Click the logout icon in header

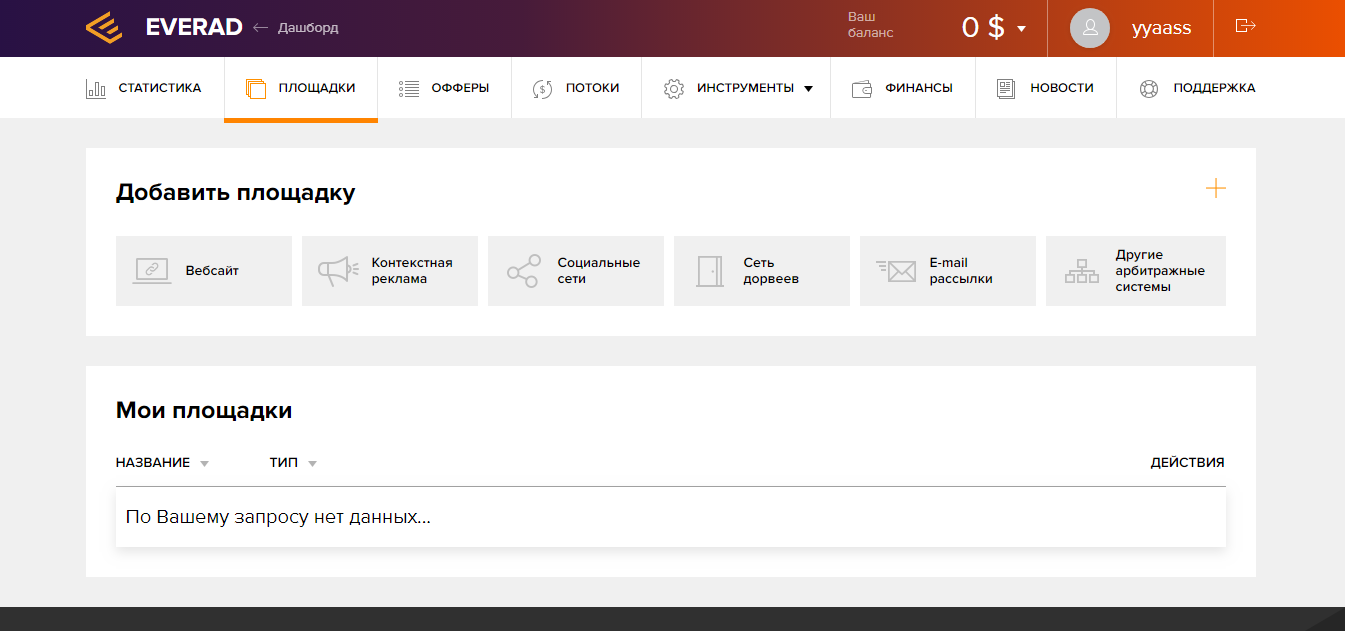(x=1245, y=25)
